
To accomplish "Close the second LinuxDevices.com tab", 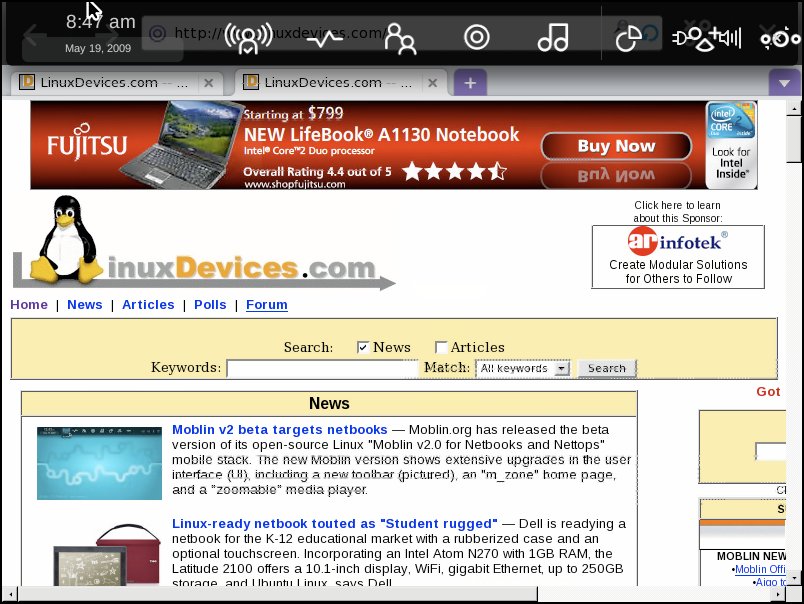I will pyautogui.click(x=433, y=83).
